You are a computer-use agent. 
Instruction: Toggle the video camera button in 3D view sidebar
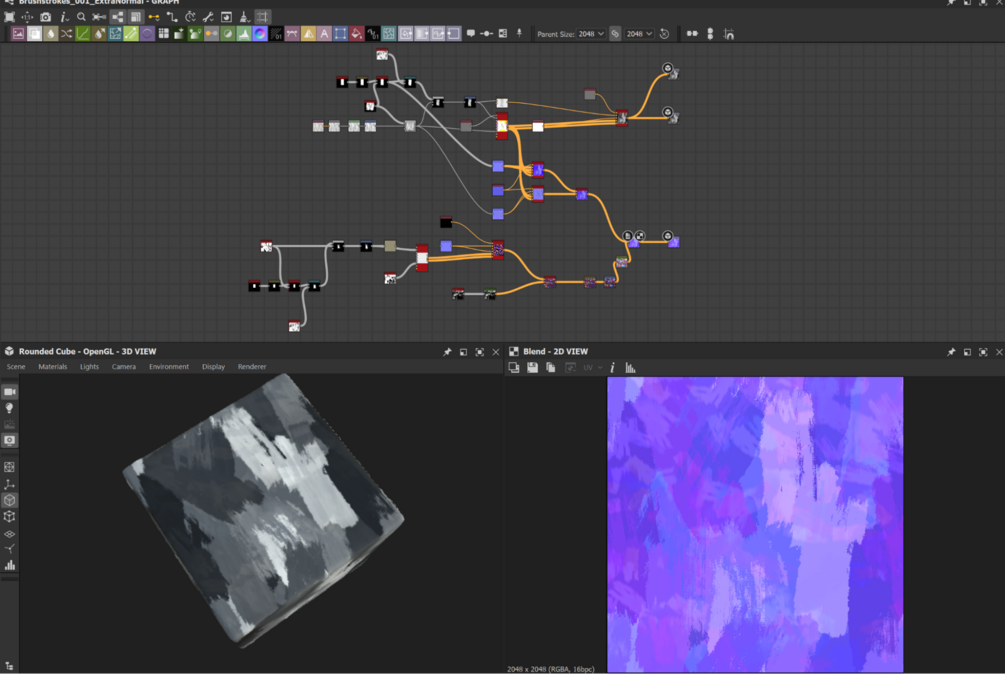(10, 391)
